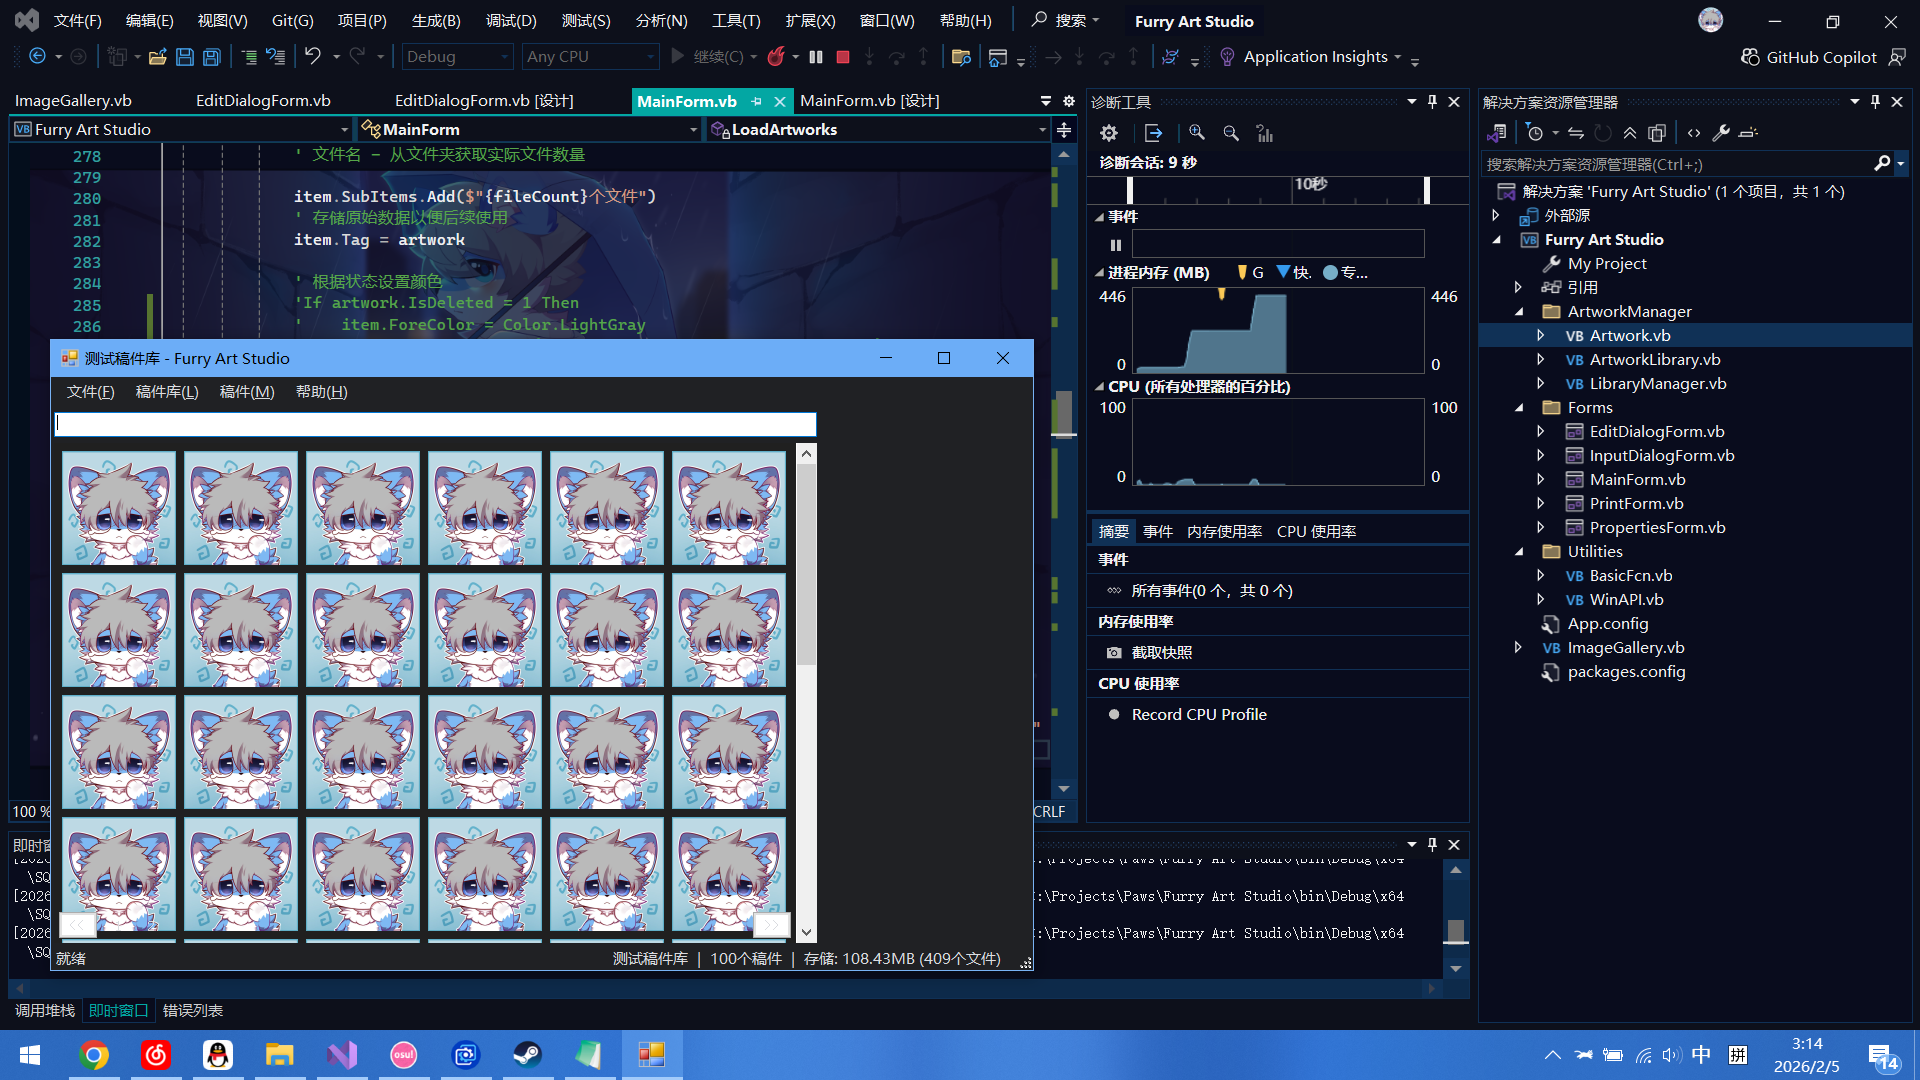Switch to the 内存使用率 tab
This screenshot has height=1080, width=1920.
click(1224, 532)
